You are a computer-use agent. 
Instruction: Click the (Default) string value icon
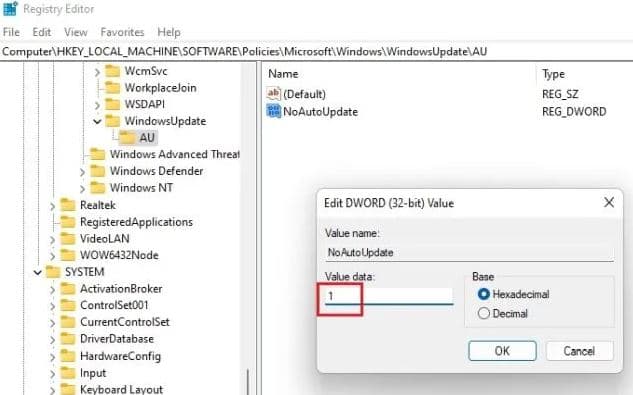273,94
